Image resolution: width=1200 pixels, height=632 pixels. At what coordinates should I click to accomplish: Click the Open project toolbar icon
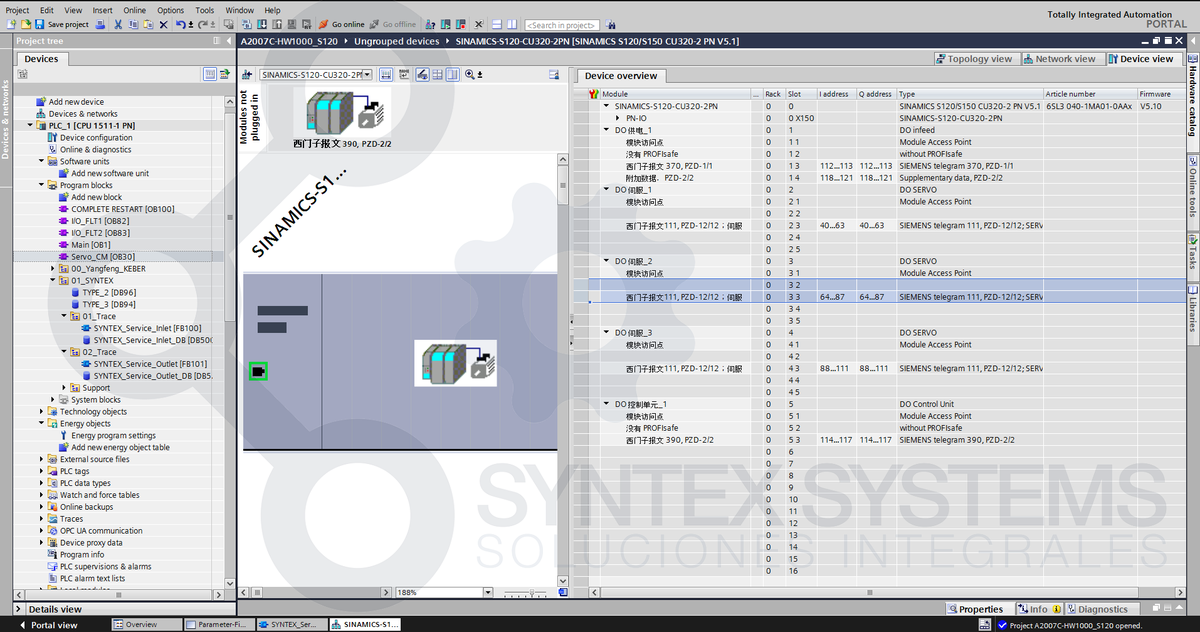tap(26, 24)
